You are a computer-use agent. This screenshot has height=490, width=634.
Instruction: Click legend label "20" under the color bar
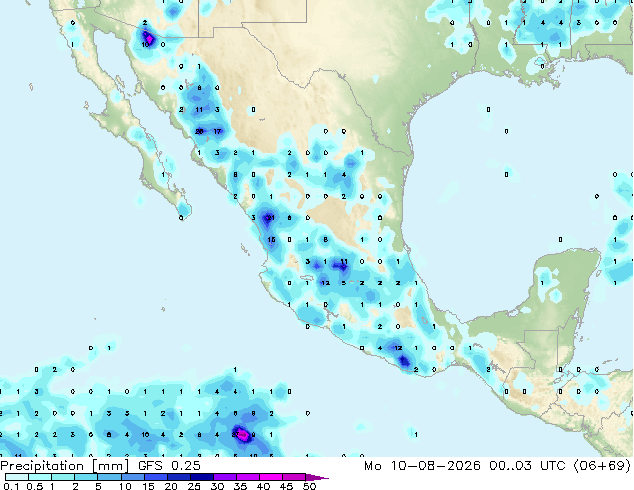click(171, 486)
